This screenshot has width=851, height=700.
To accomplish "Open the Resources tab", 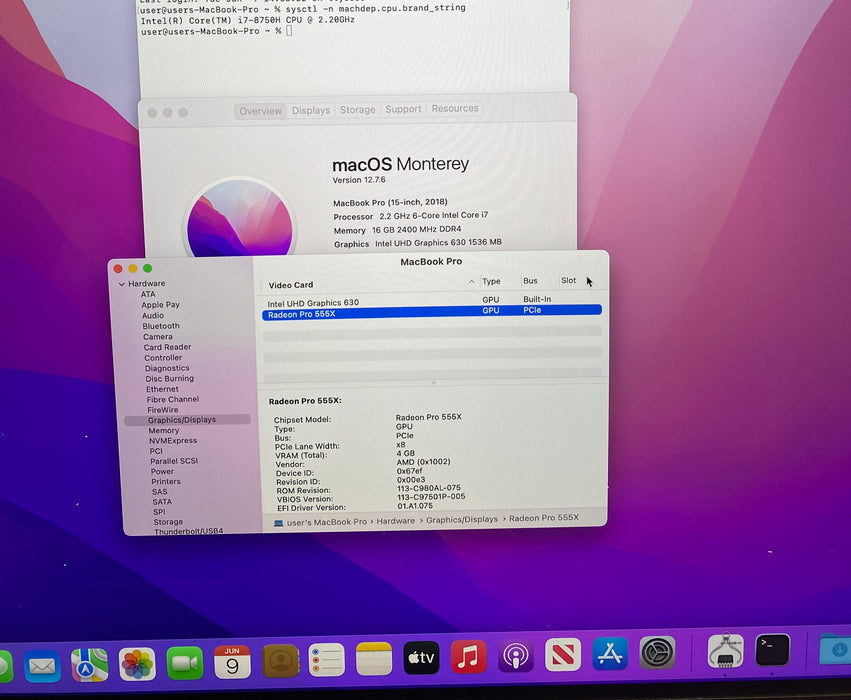I will pyautogui.click(x=455, y=109).
